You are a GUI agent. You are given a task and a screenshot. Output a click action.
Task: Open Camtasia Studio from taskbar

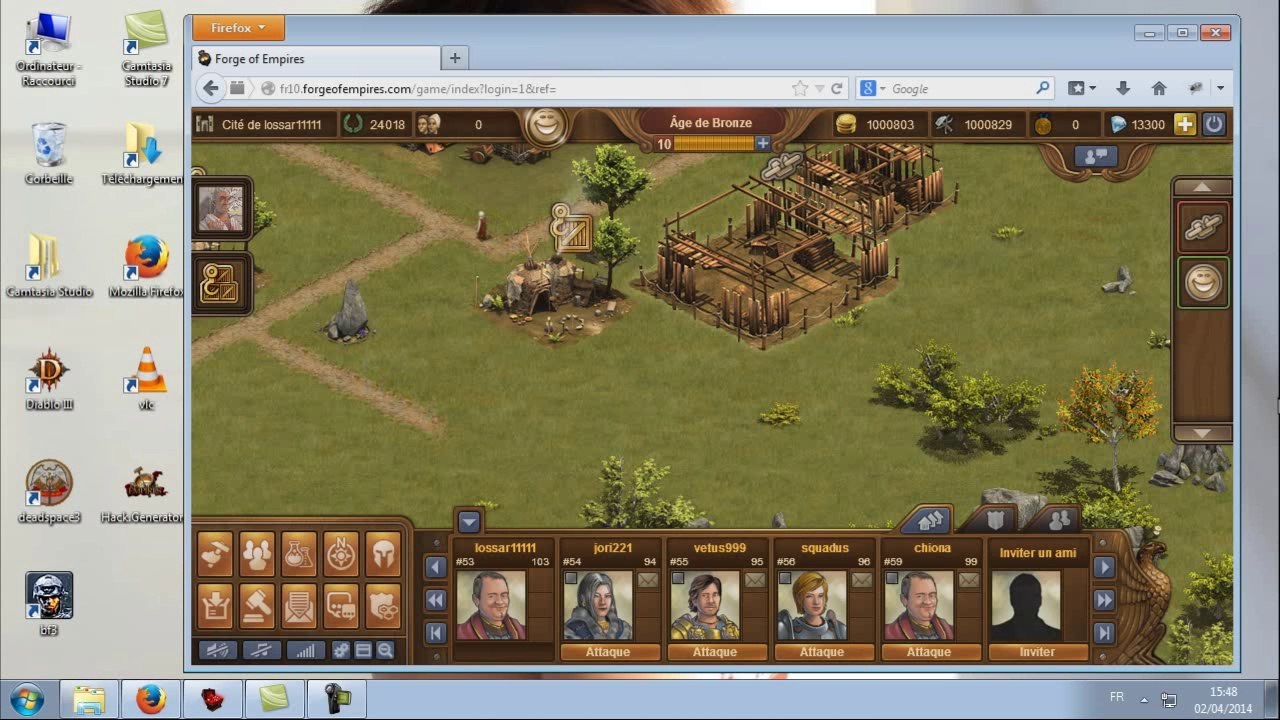[274, 698]
